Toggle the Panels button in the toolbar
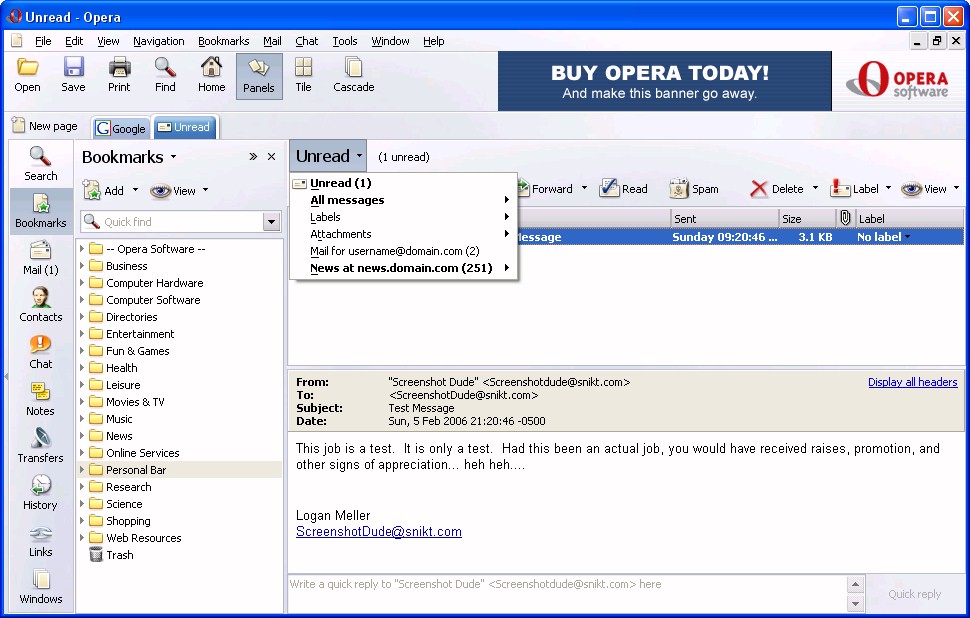970x618 pixels. point(259,75)
